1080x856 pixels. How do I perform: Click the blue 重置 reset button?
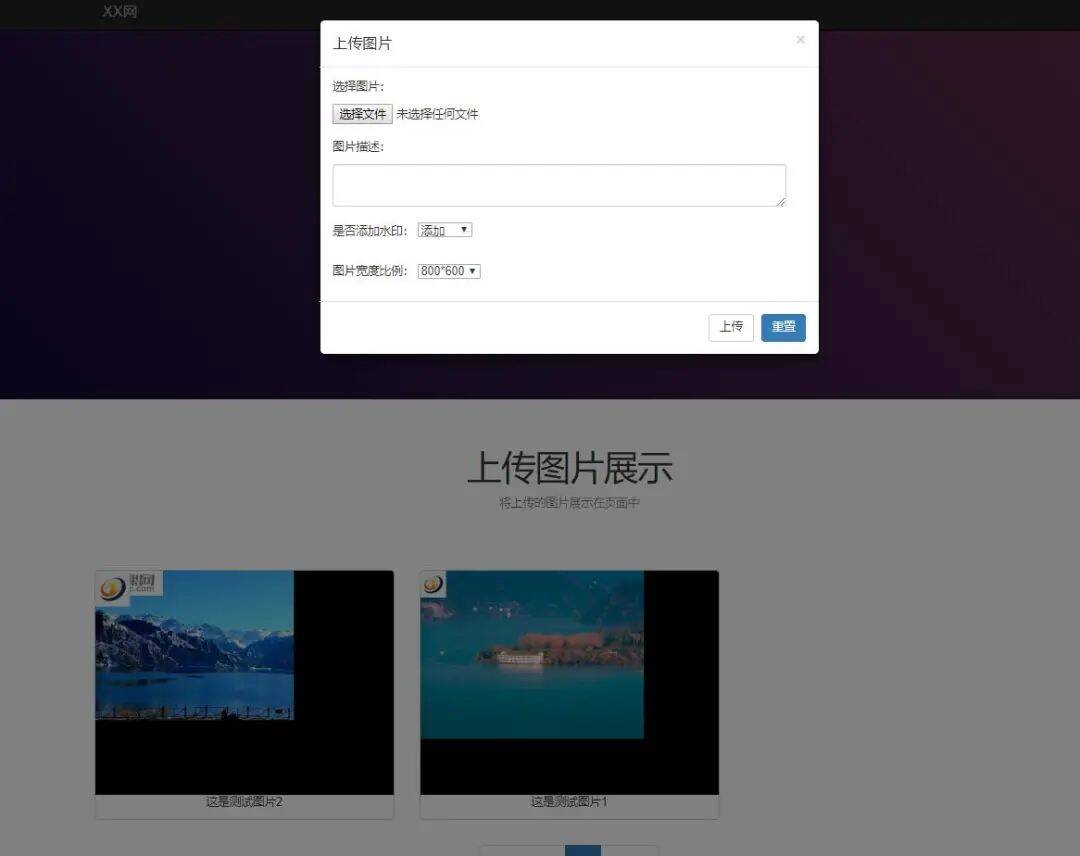coord(784,327)
